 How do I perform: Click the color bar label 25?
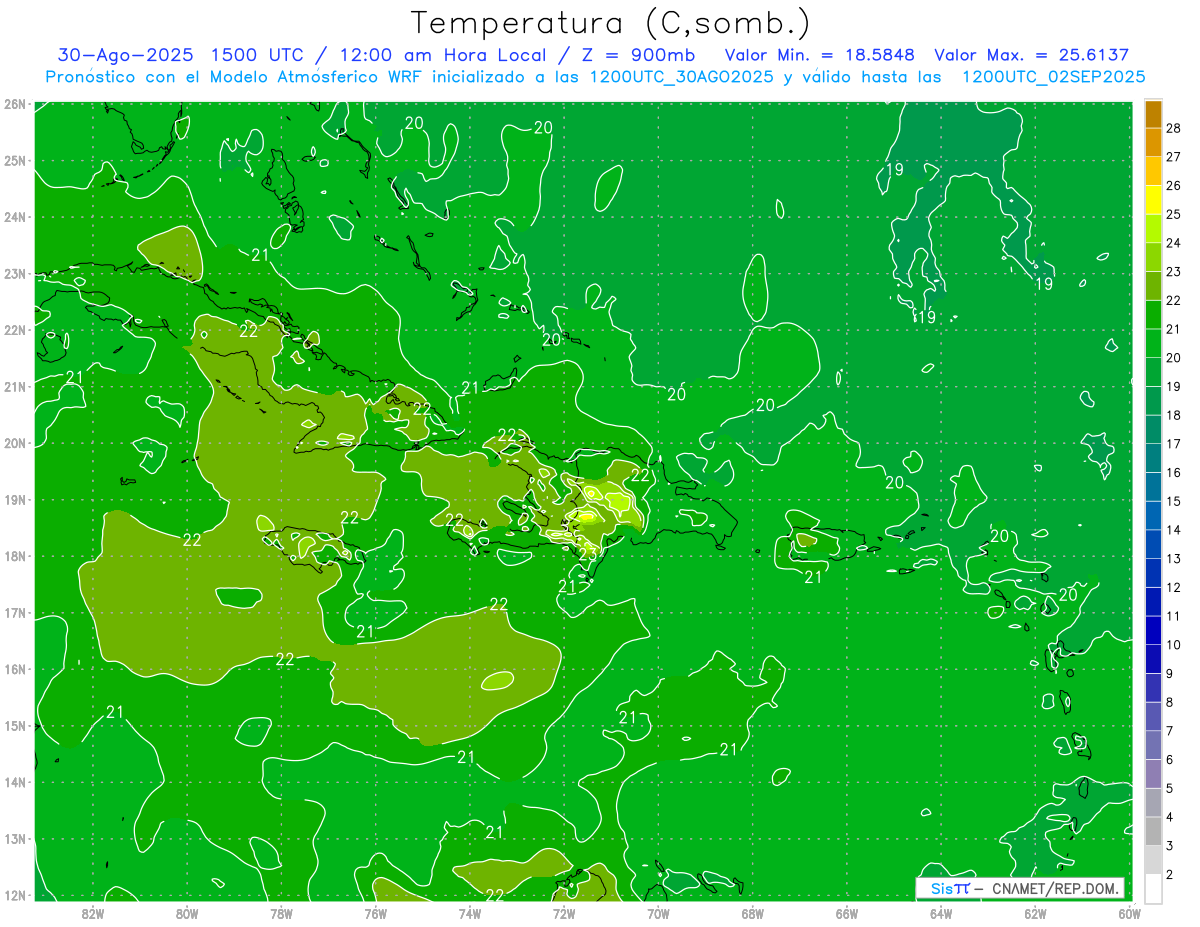click(1174, 214)
